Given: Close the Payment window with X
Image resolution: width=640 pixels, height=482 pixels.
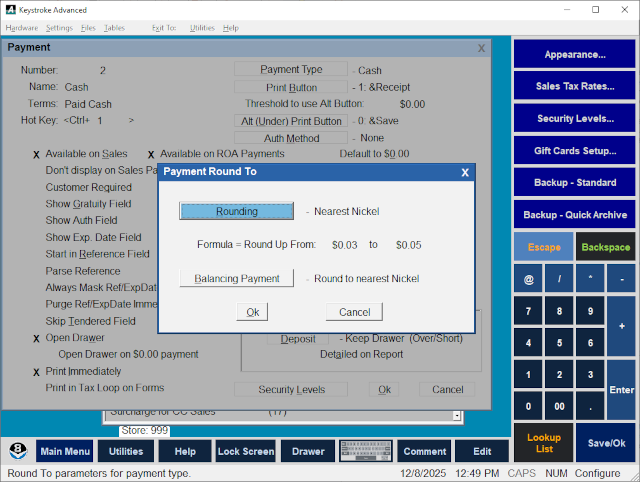Looking at the screenshot, I should click(x=482, y=48).
